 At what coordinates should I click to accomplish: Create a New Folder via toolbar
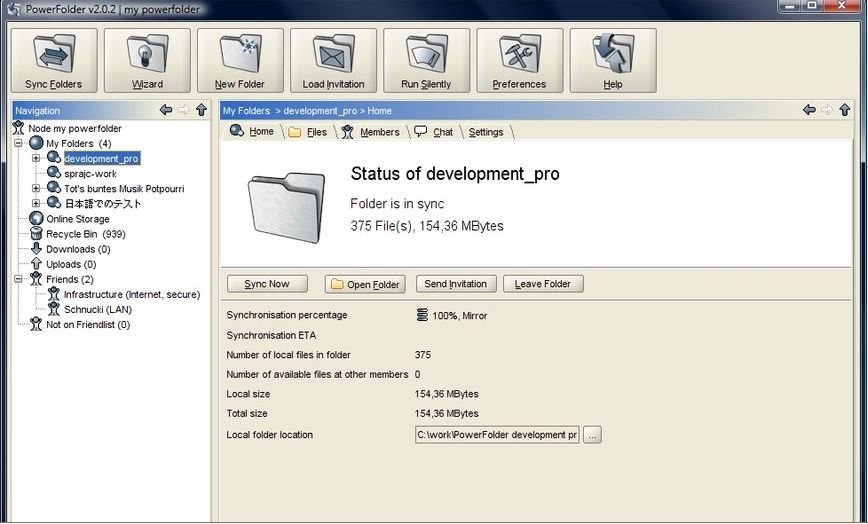[x=240, y=61]
